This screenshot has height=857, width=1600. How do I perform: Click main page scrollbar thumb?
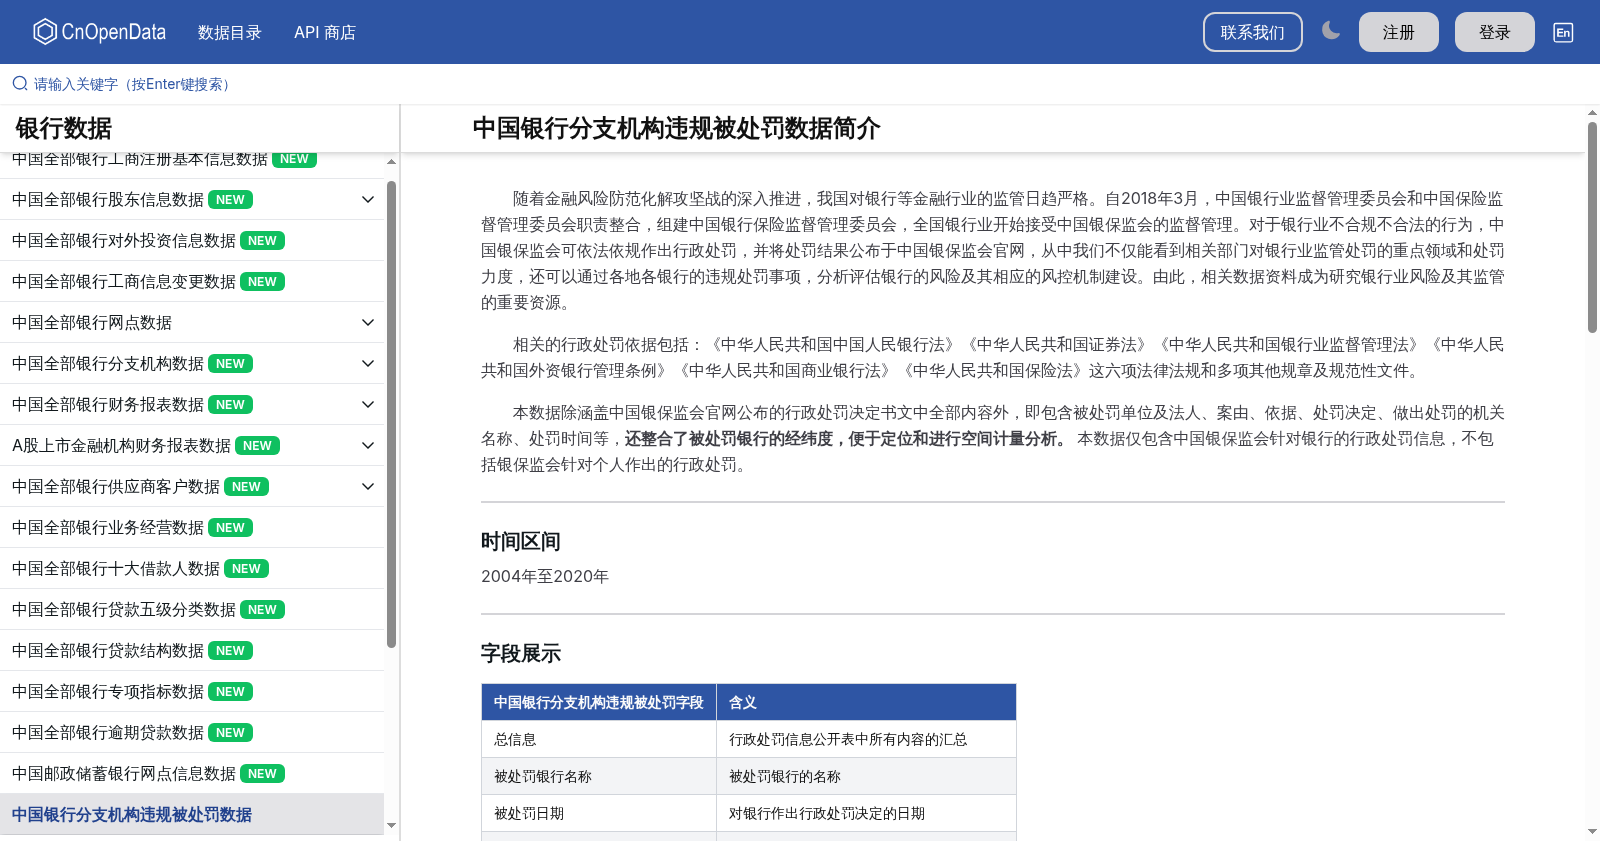1592,227
